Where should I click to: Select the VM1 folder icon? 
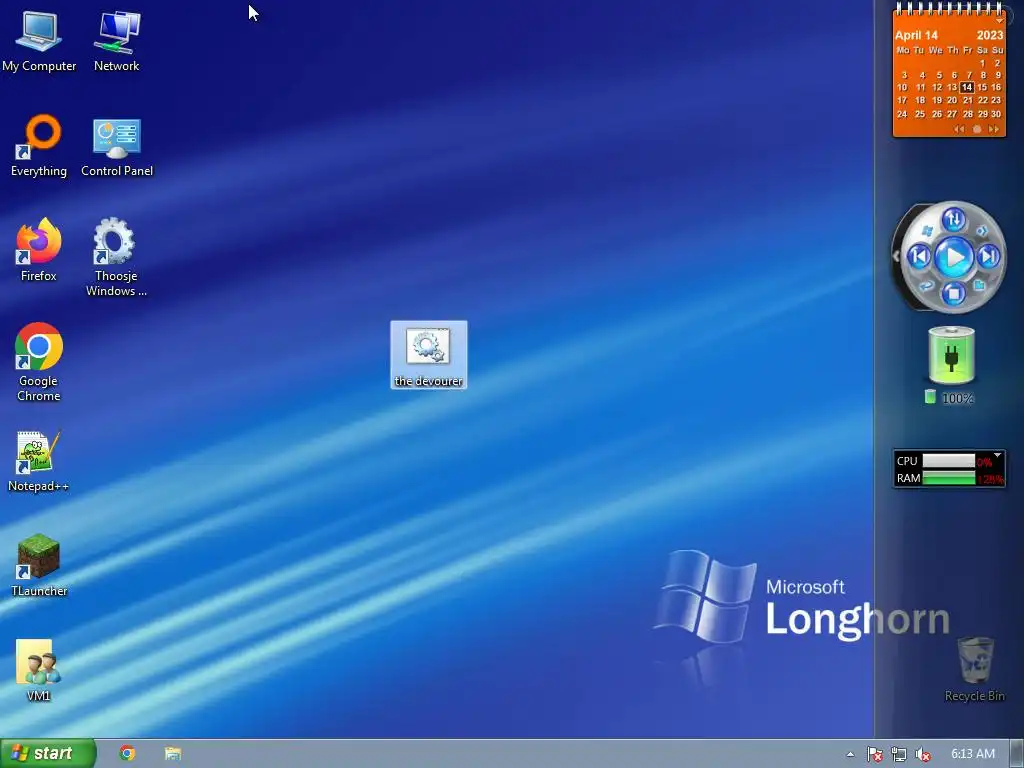tap(38, 671)
